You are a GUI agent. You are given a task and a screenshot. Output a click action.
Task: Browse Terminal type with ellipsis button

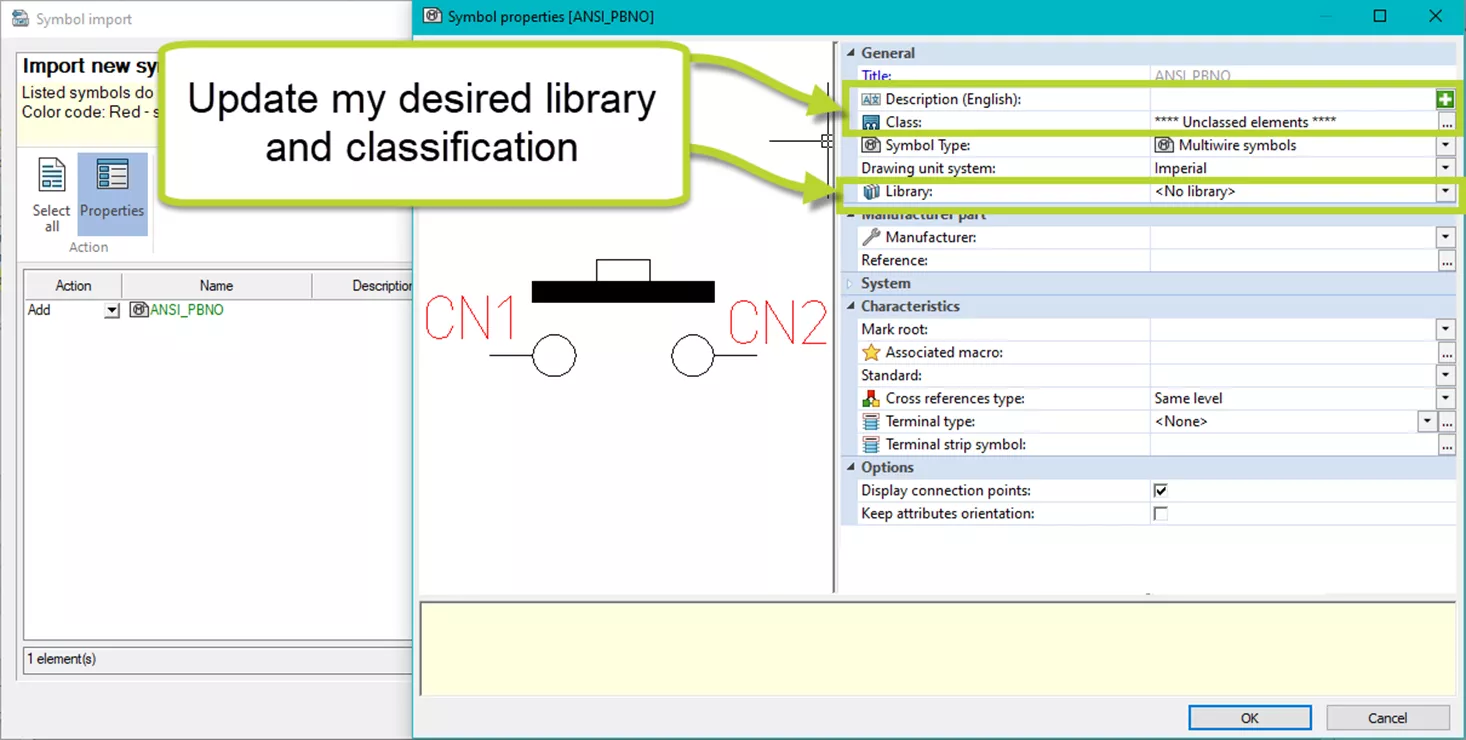tap(1446, 421)
